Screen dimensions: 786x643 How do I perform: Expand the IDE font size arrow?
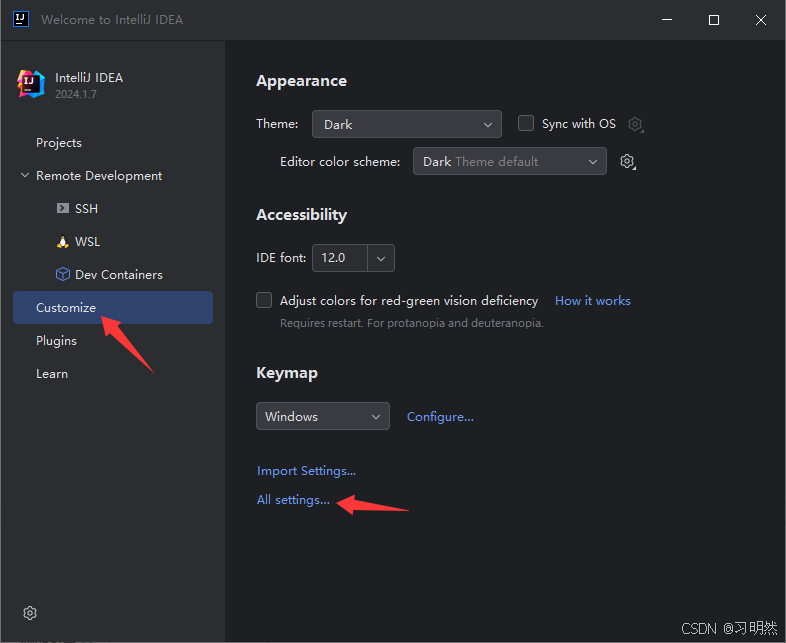(381, 258)
